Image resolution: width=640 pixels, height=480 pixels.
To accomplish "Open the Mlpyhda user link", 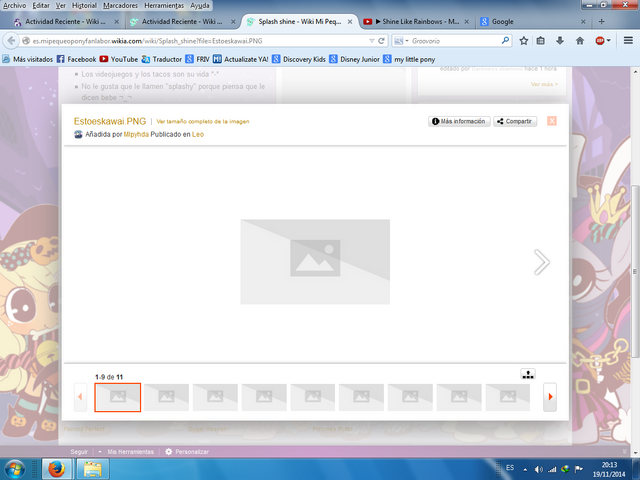I will click(136, 134).
